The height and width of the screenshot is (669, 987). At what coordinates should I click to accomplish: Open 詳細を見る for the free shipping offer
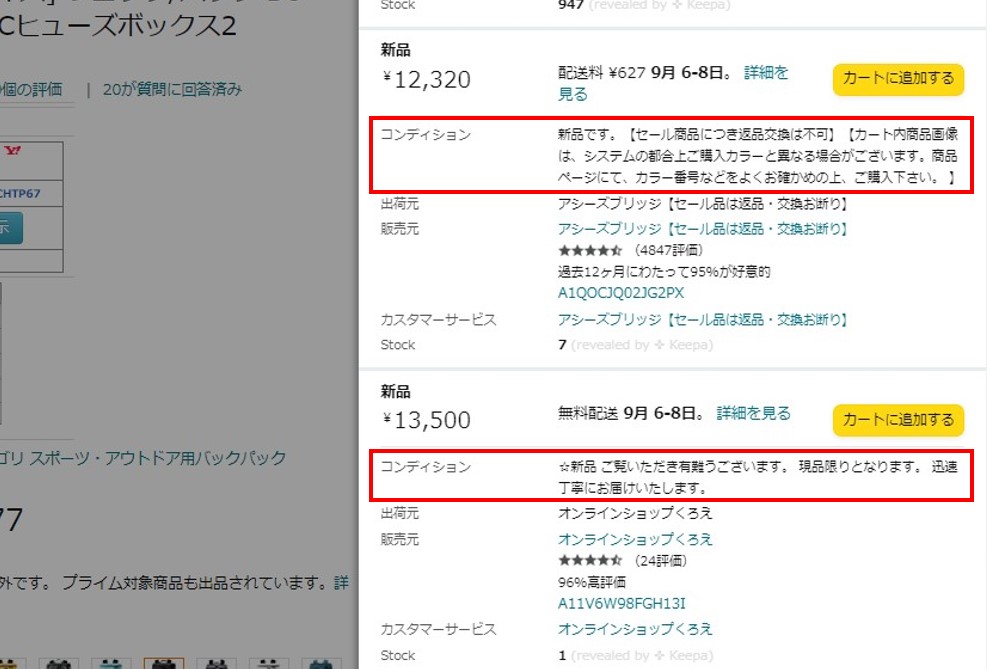tap(753, 413)
